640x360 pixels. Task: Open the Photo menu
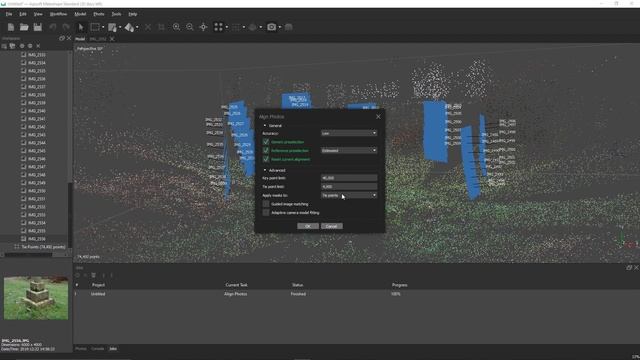(x=99, y=14)
